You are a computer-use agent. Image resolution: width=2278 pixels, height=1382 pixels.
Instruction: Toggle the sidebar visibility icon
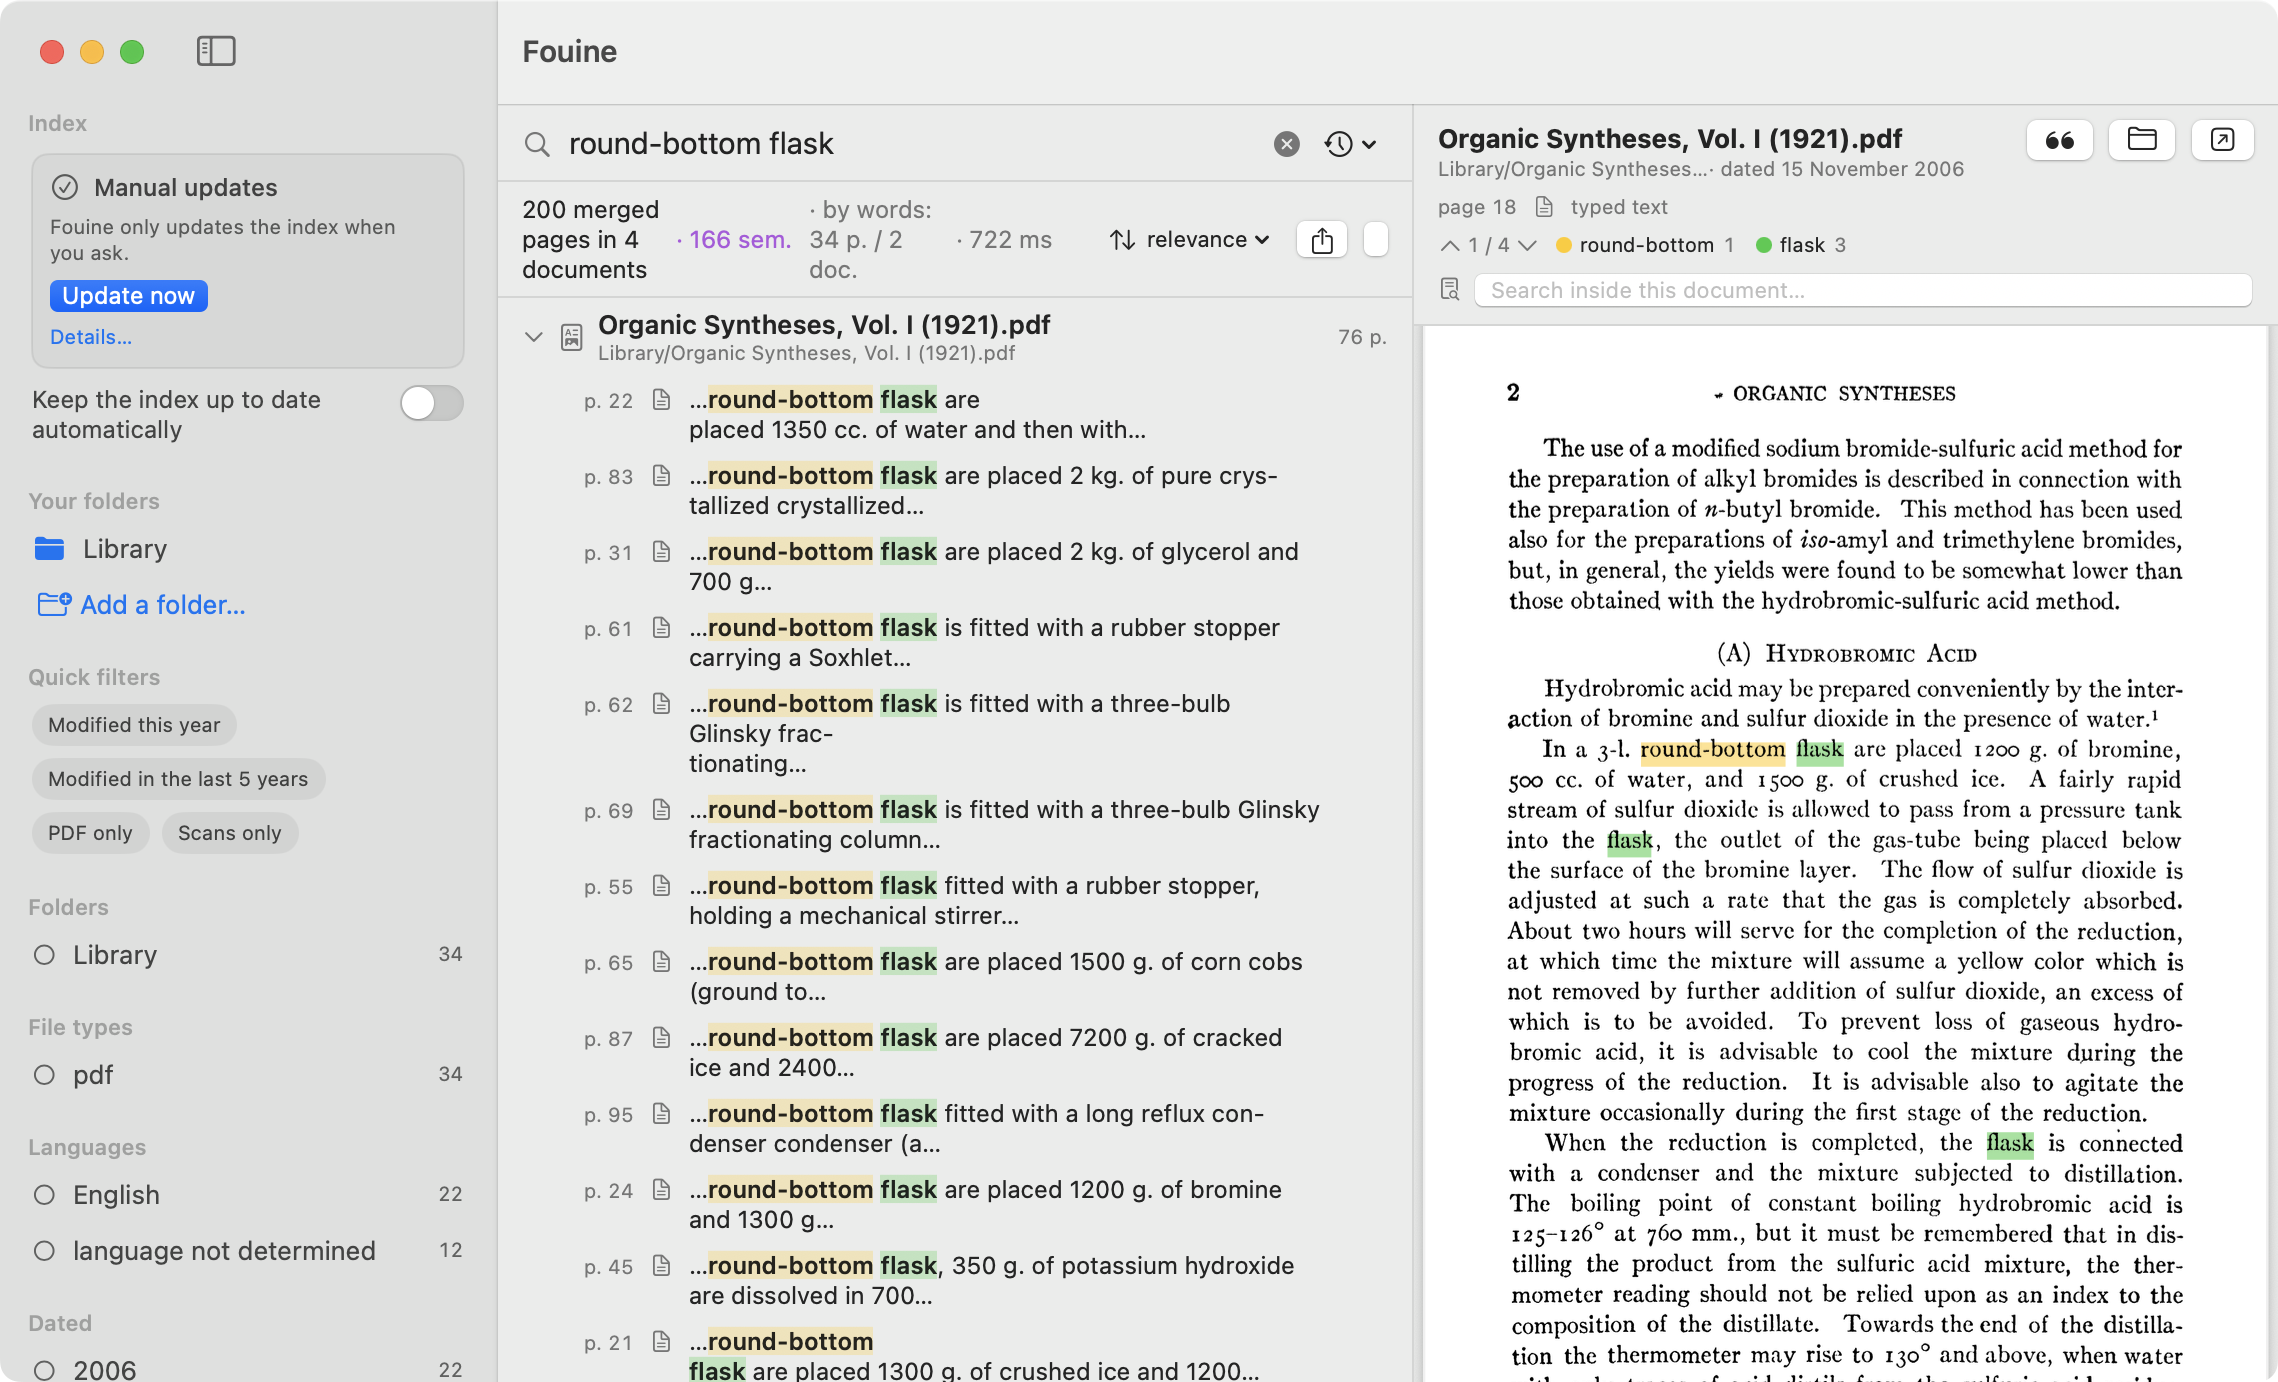click(216, 51)
